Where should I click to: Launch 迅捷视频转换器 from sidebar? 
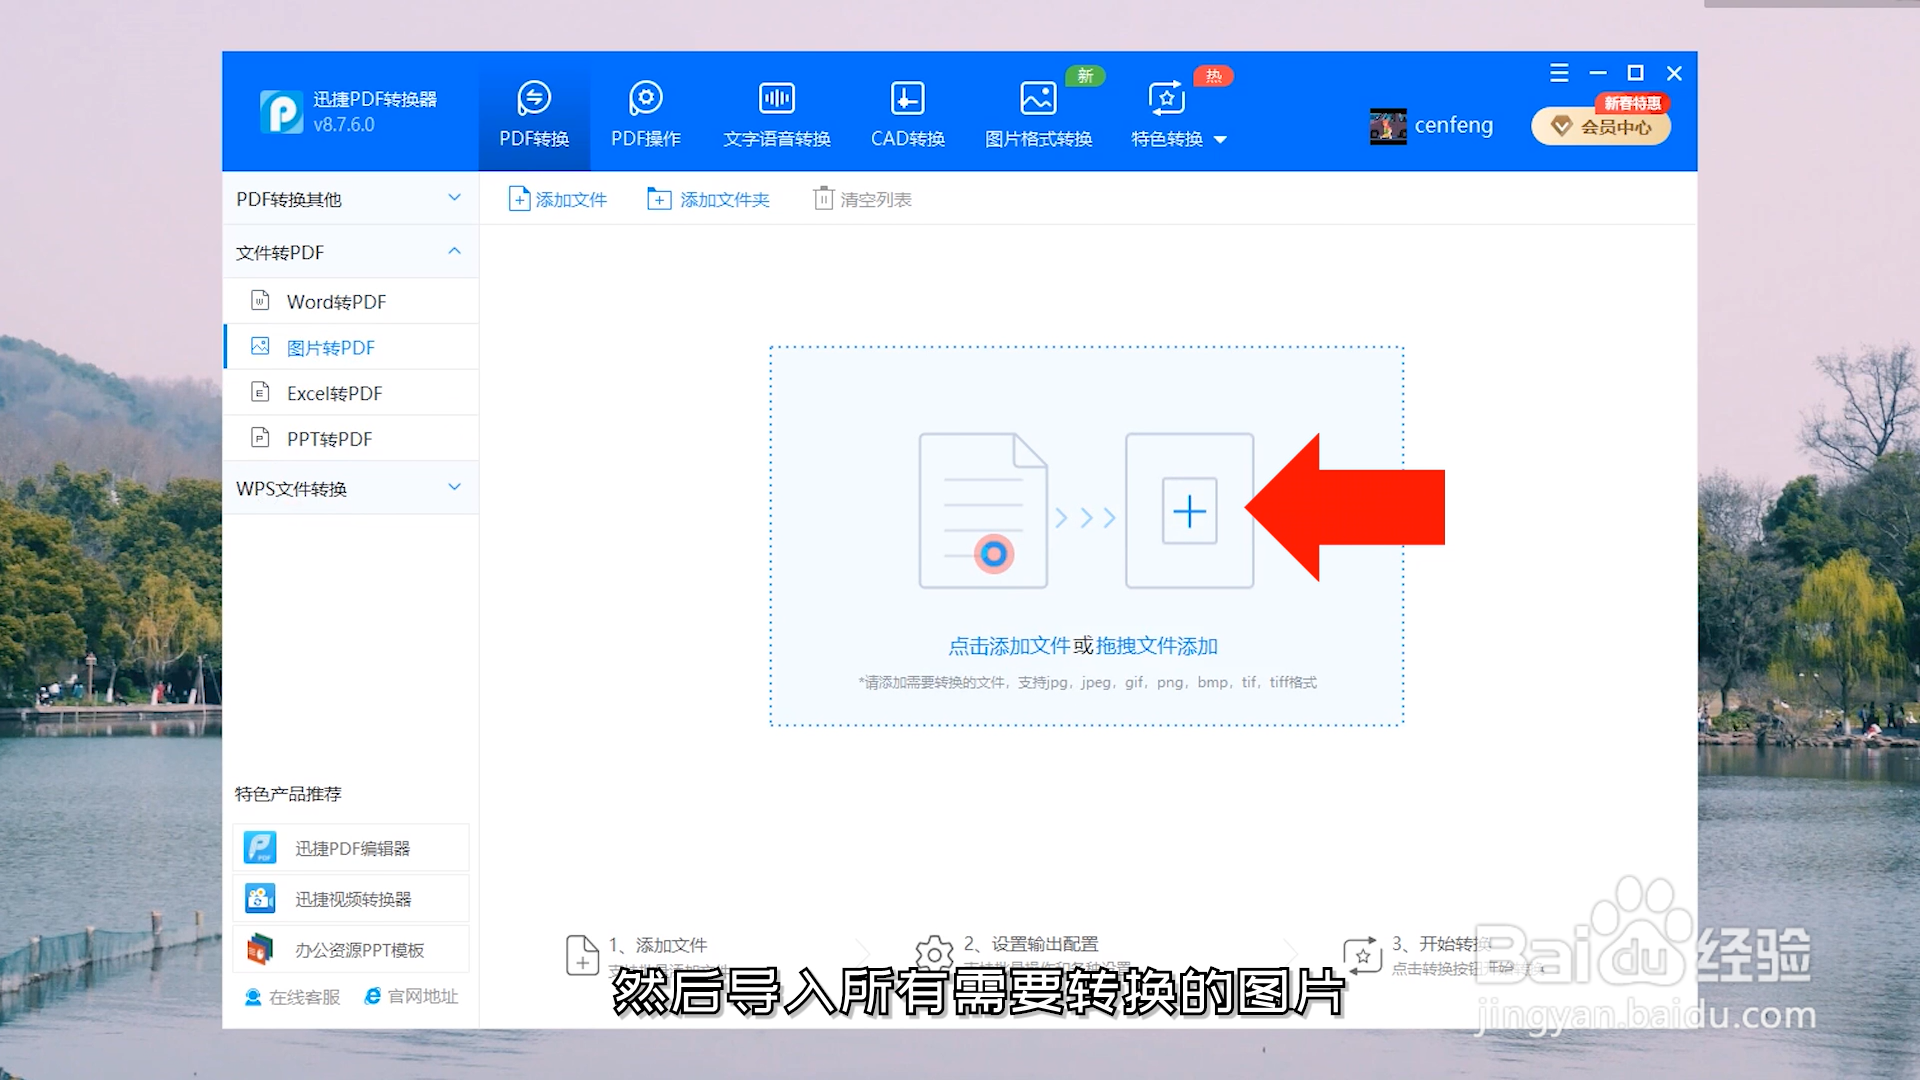point(350,898)
